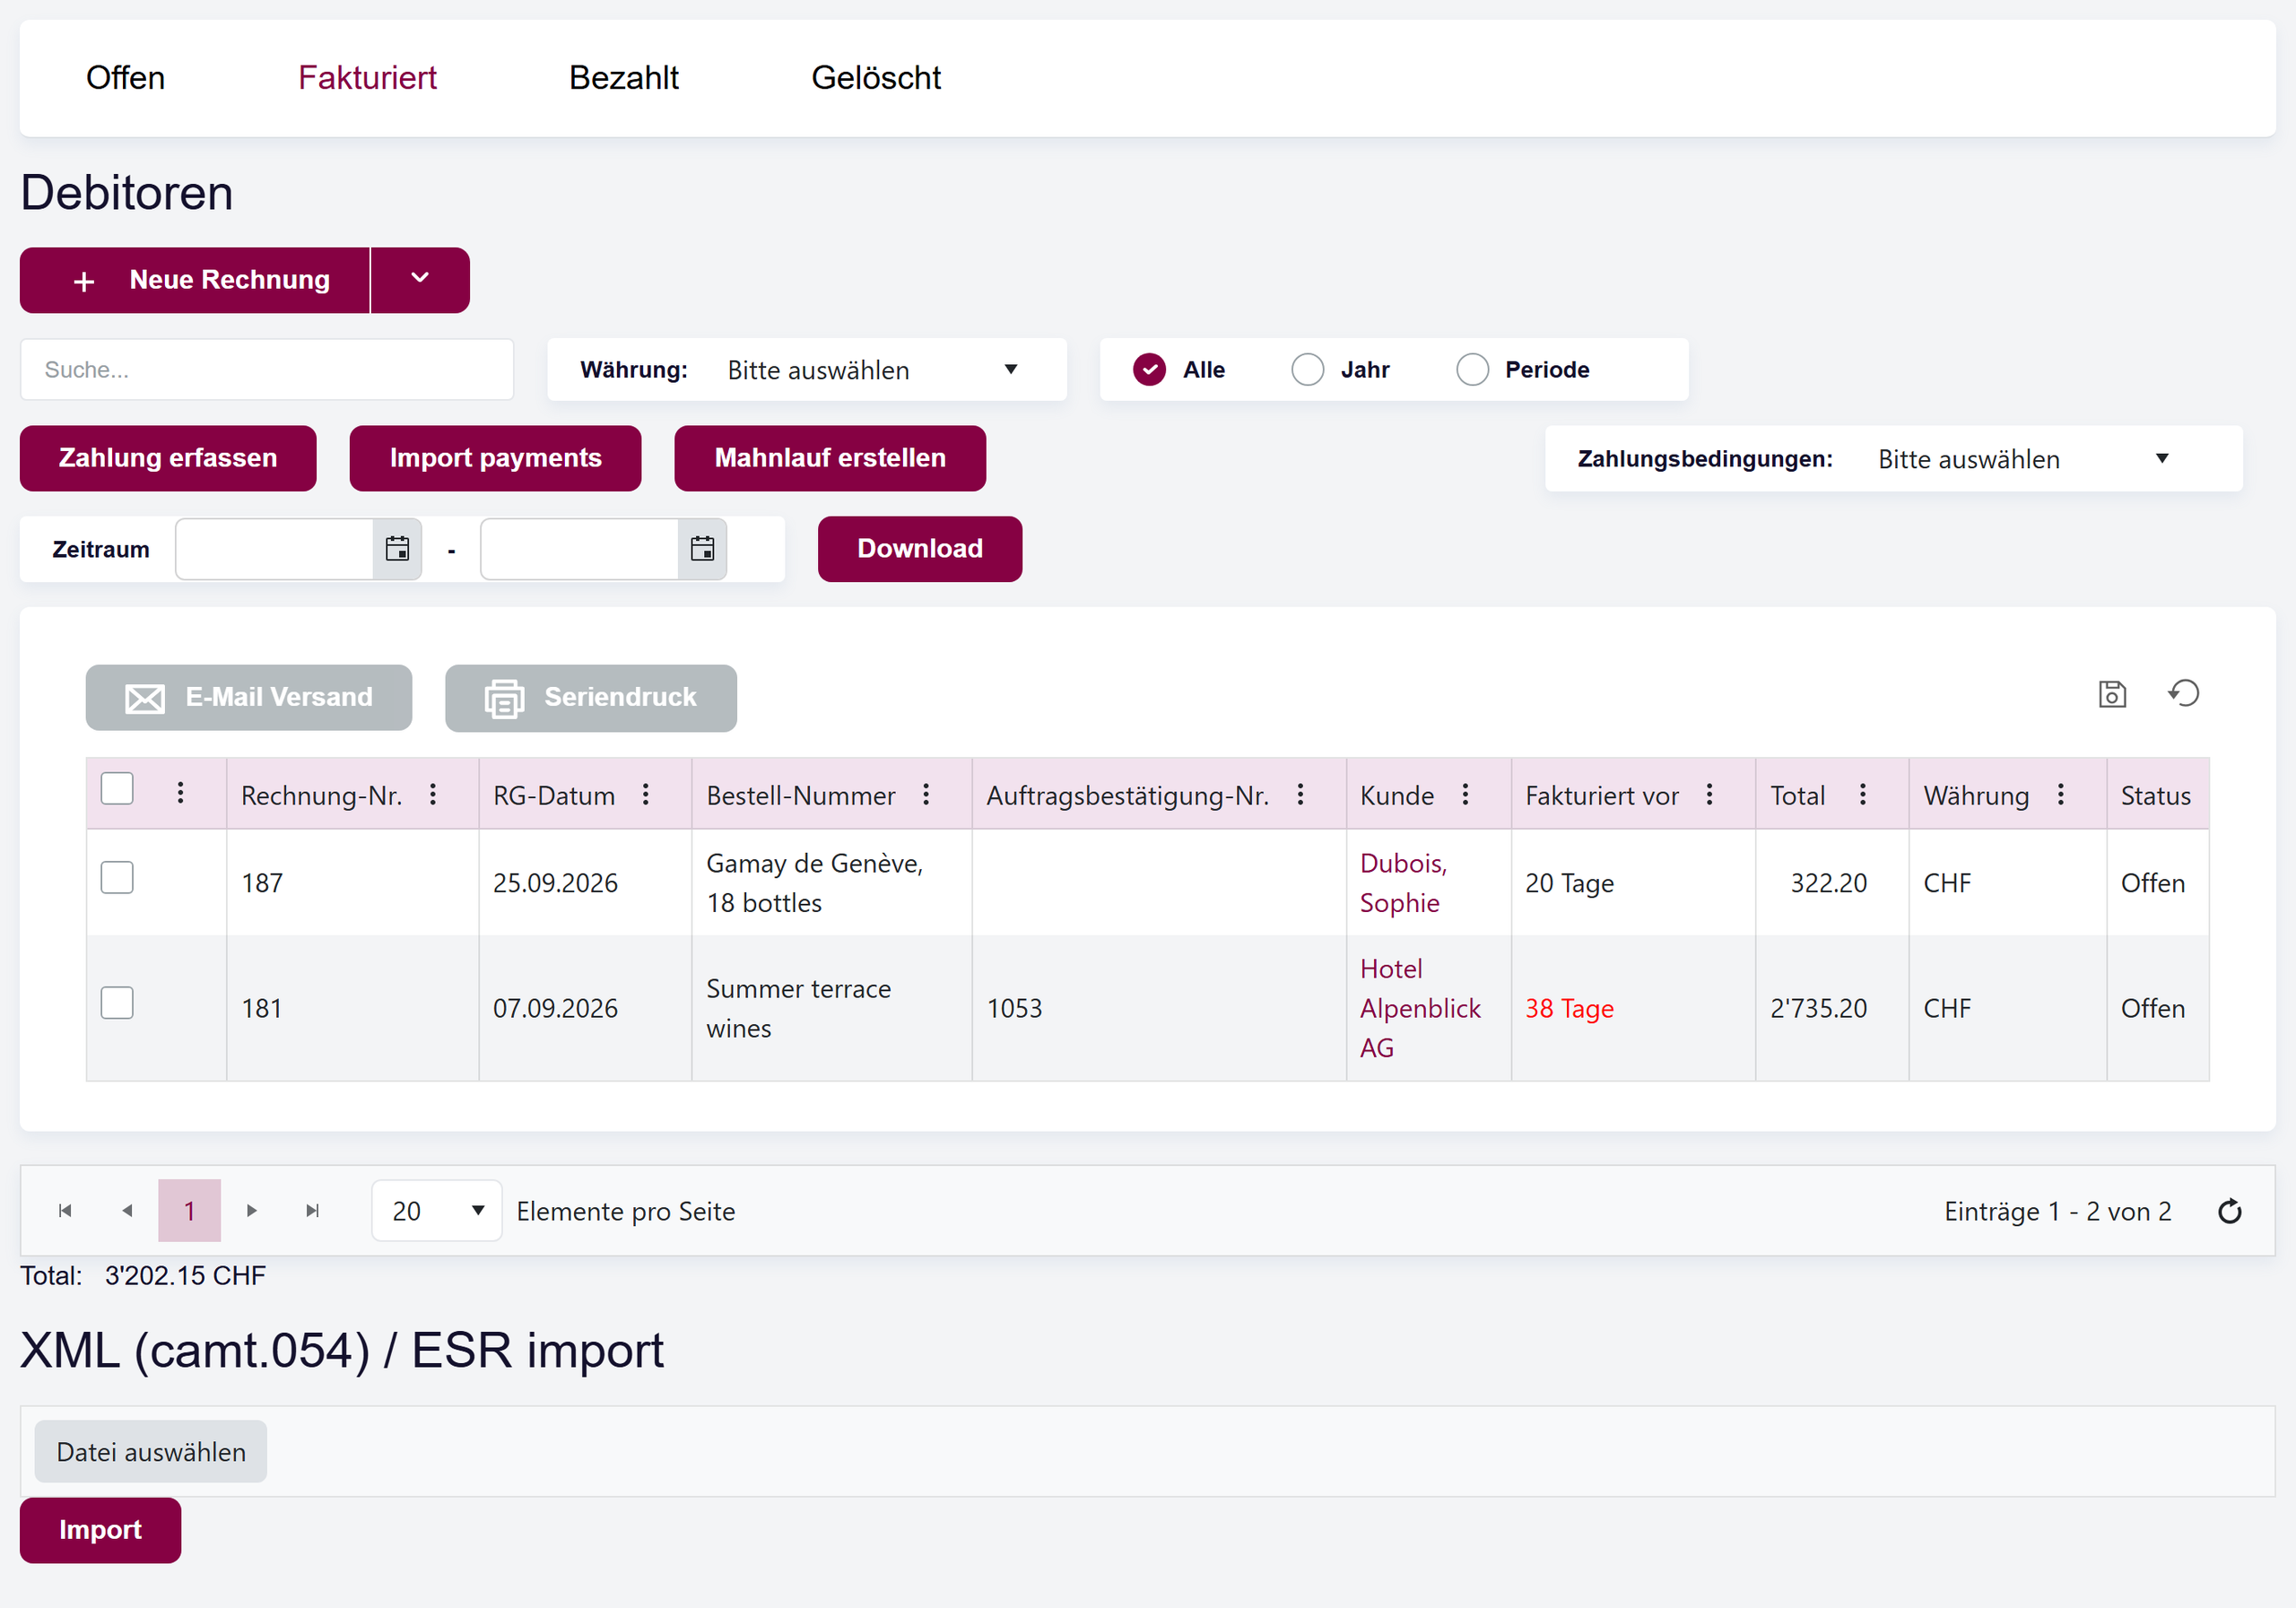Open customer link Dubois, Sophie

1403,883
